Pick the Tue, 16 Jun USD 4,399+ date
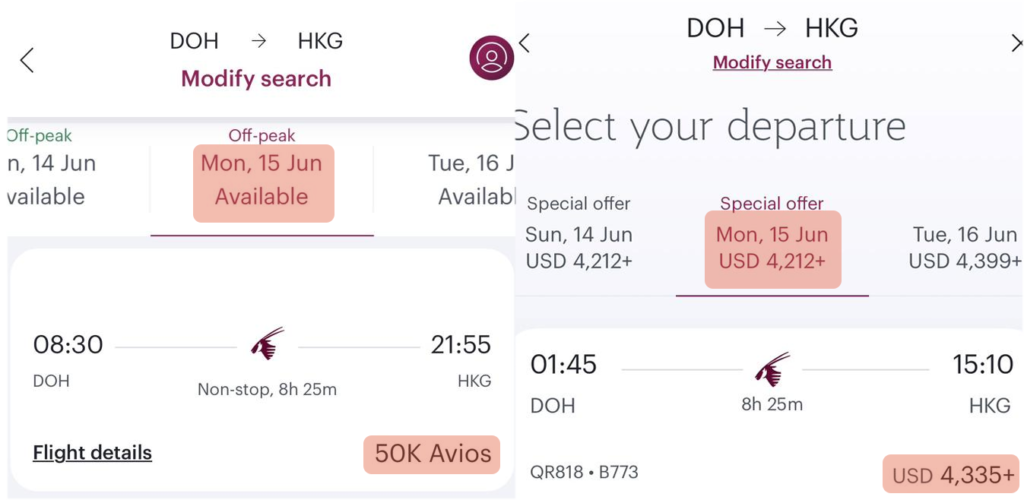Screen dimensions: 1024x500 pyautogui.click(x=964, y=248)
